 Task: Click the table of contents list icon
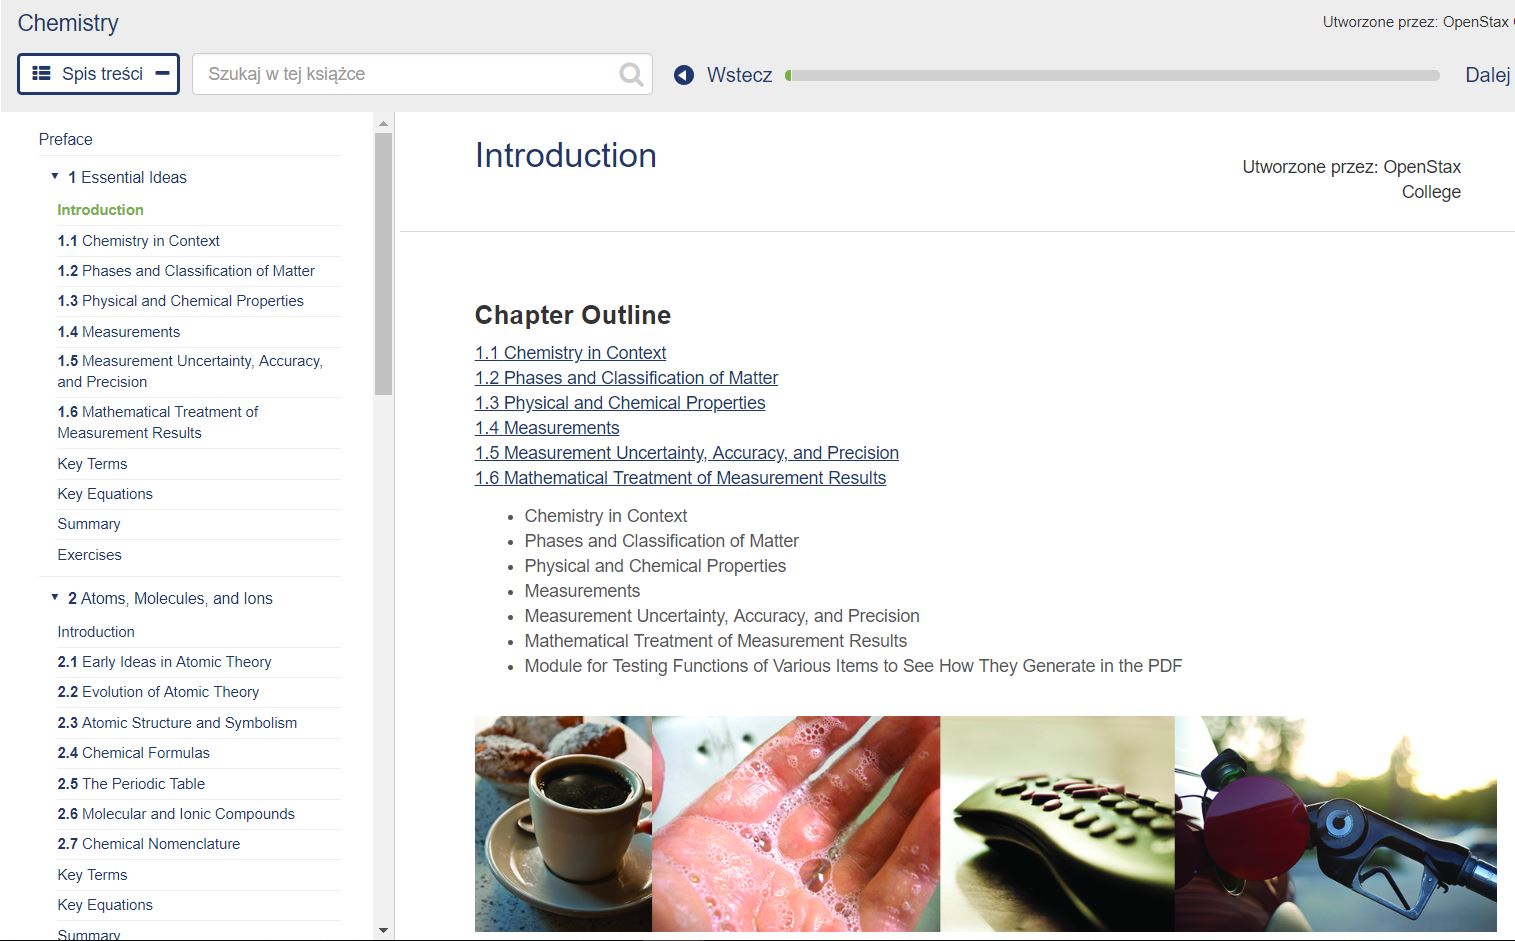tap(42, 73)
